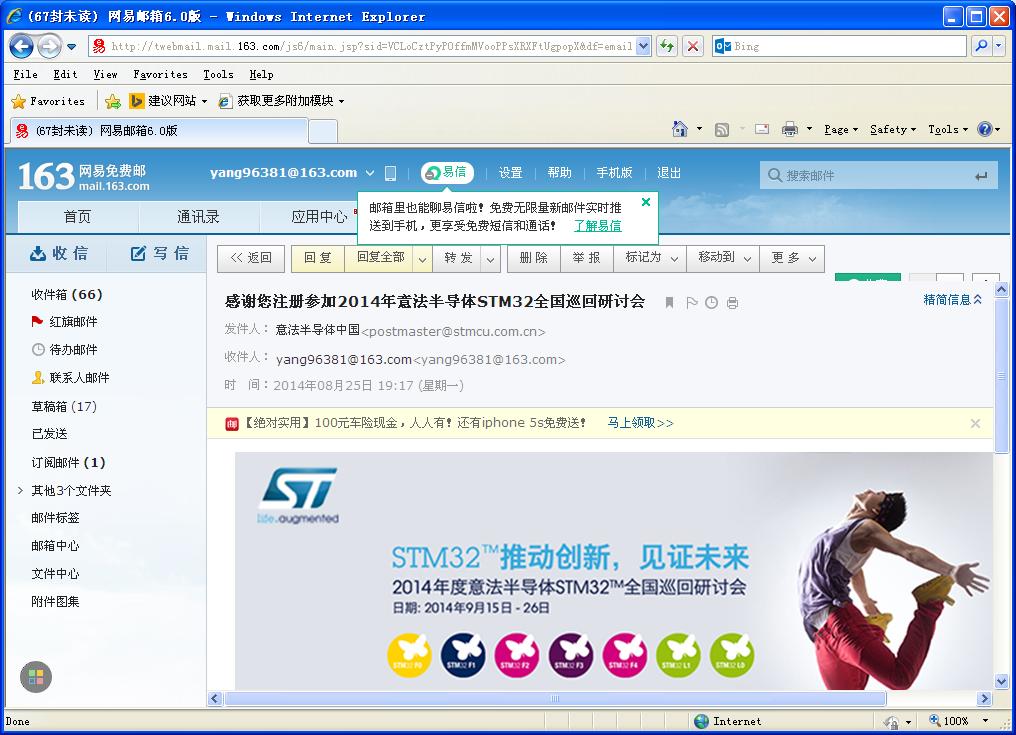The height and width of the screenshot is (735, 1016).
Task: Set a reminder with the clock icon
Action: click(x=711, y=303)
